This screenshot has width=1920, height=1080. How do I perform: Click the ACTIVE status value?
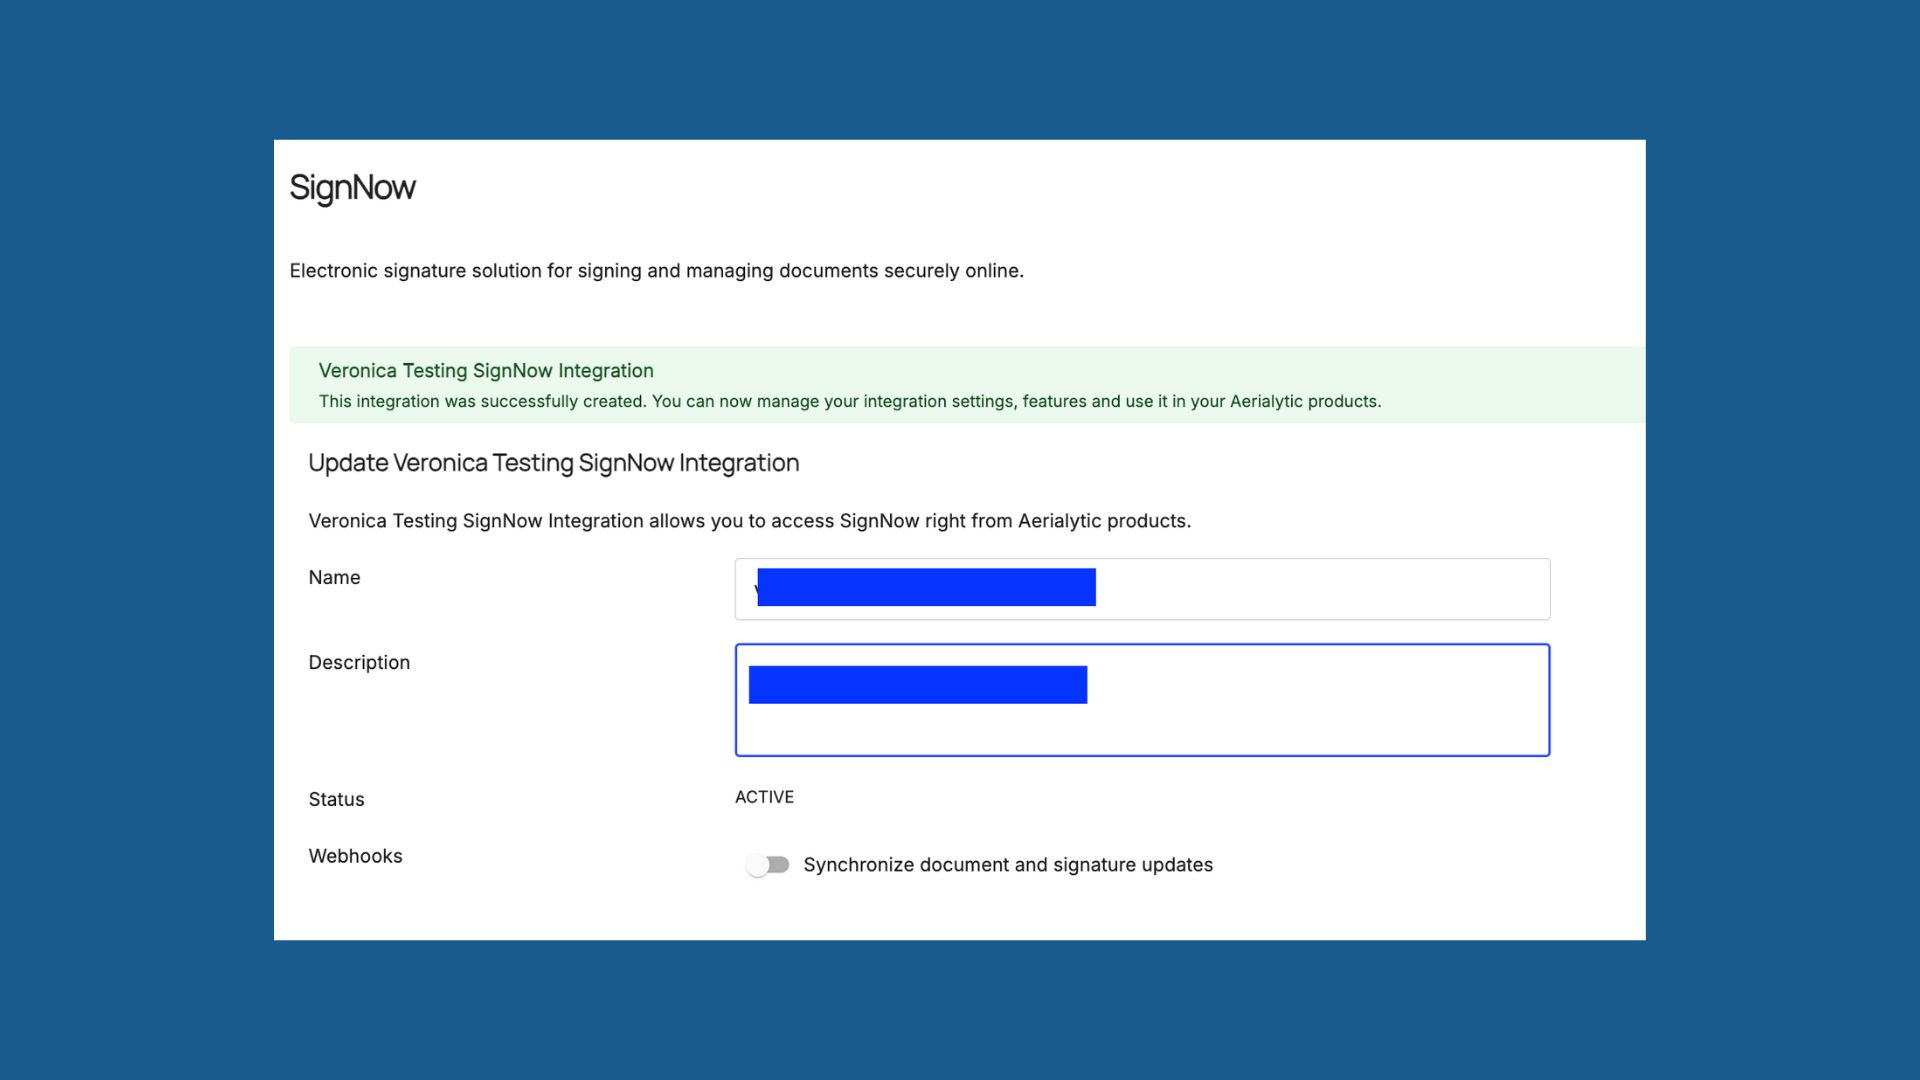(764, 797)
